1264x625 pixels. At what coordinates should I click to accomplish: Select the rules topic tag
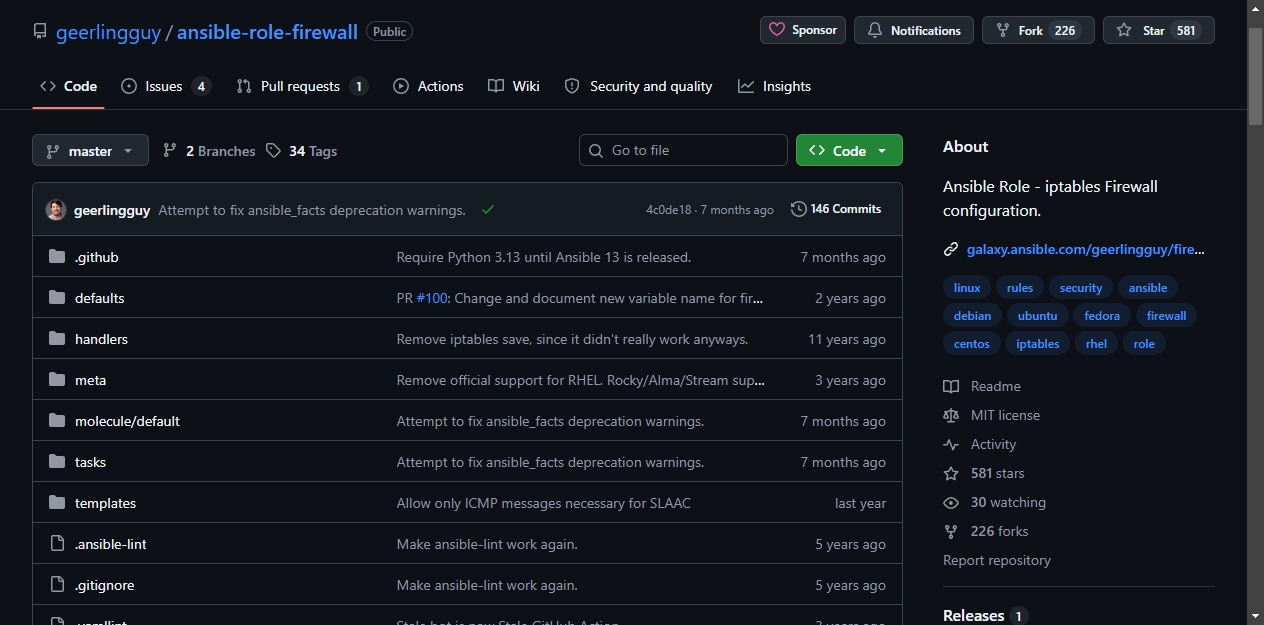(1020, 288)
